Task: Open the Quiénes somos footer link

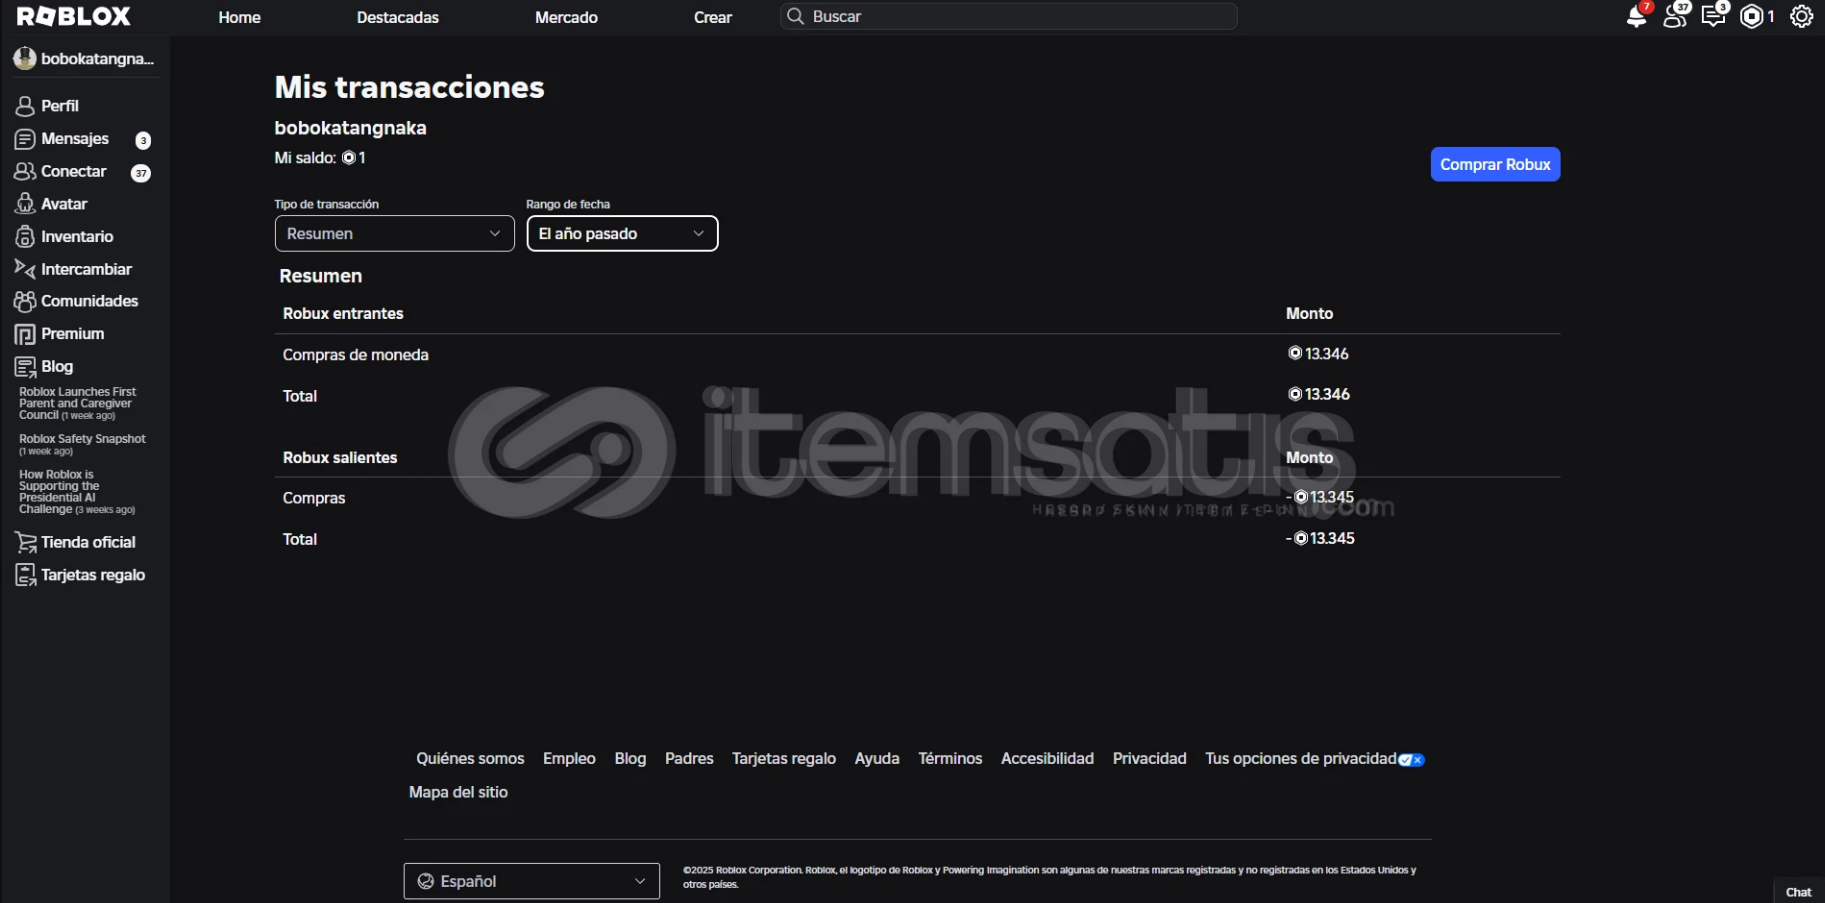Action: point(470,759)
